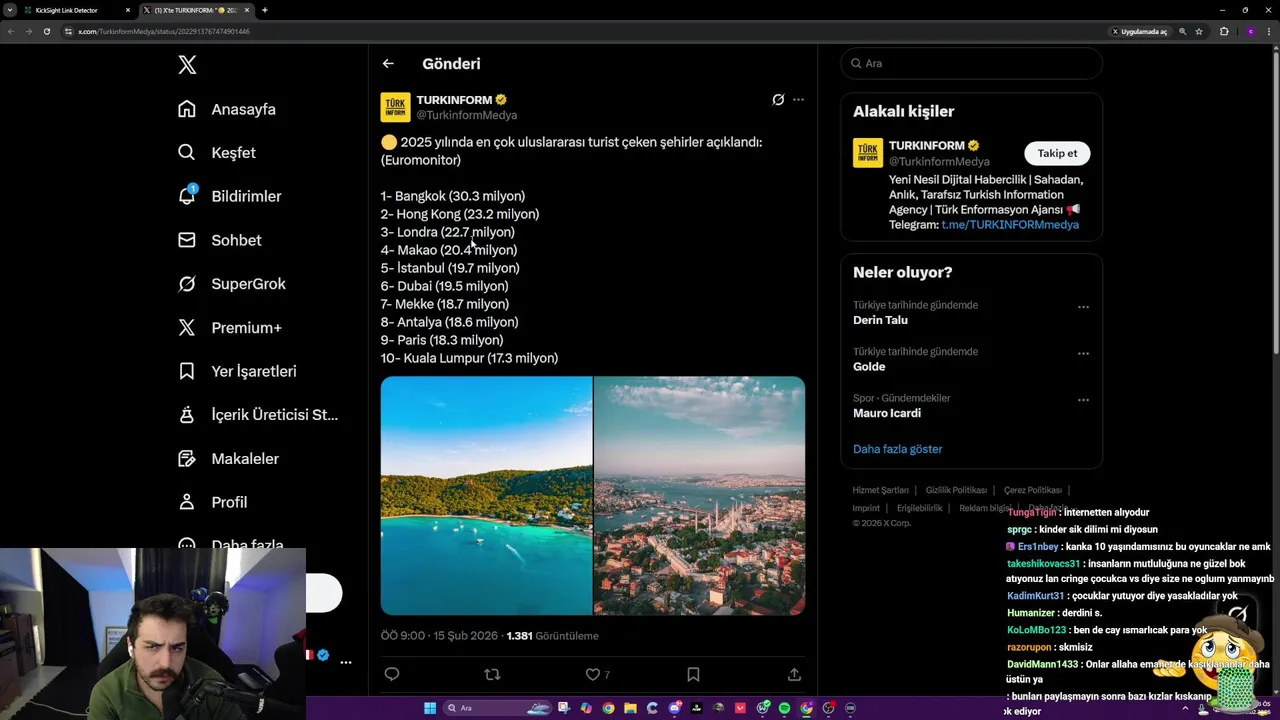This screenshot has width=1280, height=720.
Task: Open the left island photo
Action: pos(486,495)
